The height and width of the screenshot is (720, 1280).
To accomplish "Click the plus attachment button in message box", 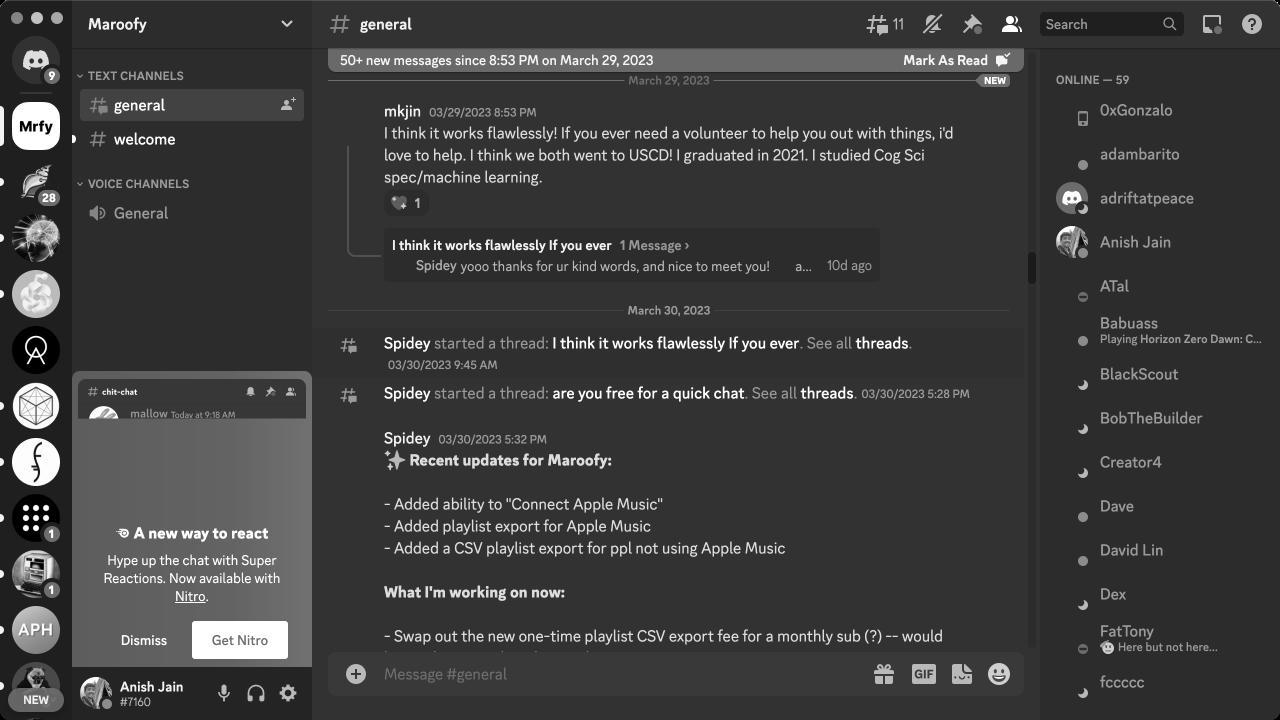I will coord(356,674).
